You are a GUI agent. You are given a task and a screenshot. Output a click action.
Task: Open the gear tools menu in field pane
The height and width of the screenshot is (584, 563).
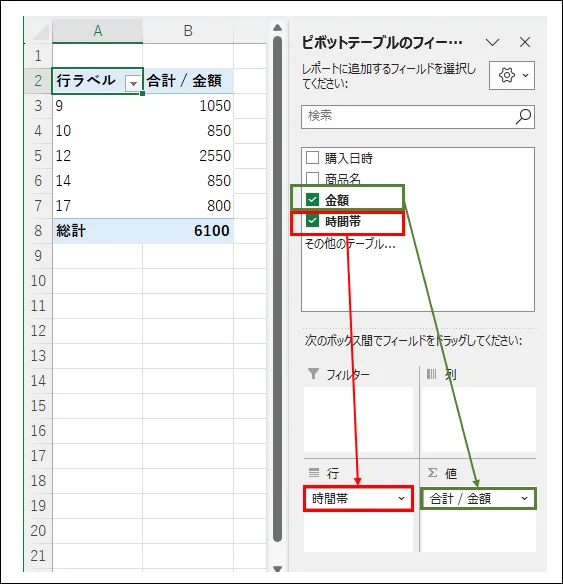pyautogui.click(x=512, y=76)
